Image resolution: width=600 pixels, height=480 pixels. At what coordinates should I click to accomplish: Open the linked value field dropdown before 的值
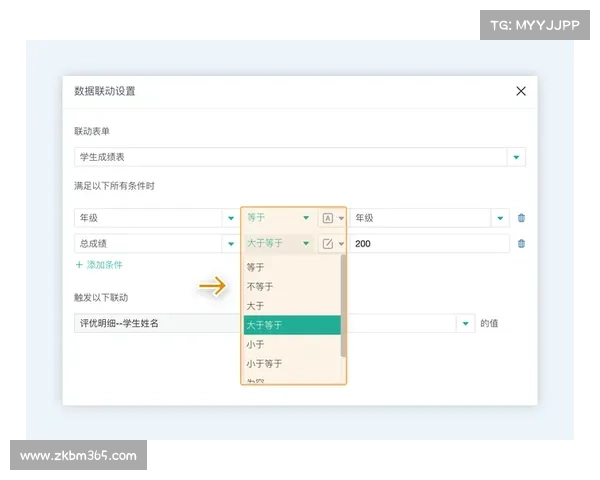[465, 323]
